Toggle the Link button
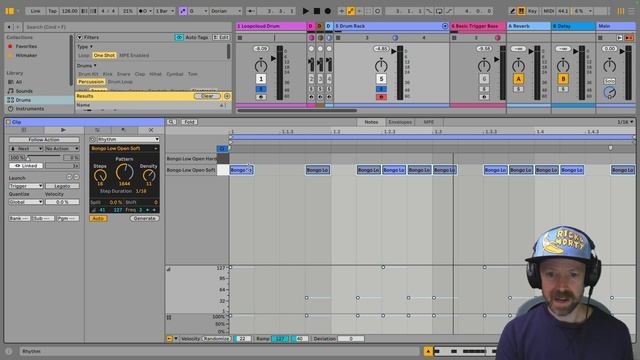 click(x=36, y=11)
